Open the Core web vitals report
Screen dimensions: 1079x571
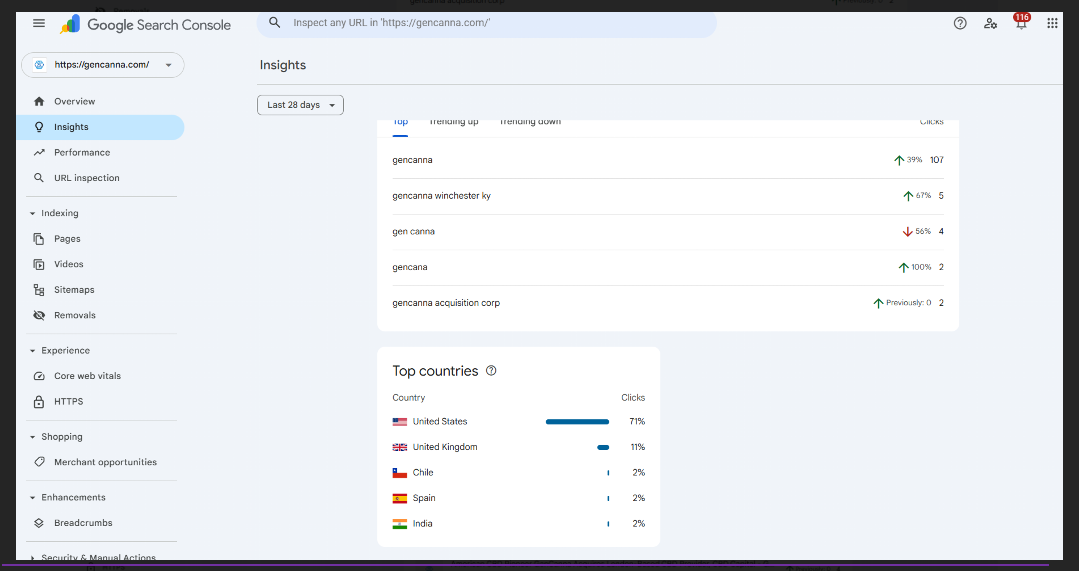(x=88, y=376)
